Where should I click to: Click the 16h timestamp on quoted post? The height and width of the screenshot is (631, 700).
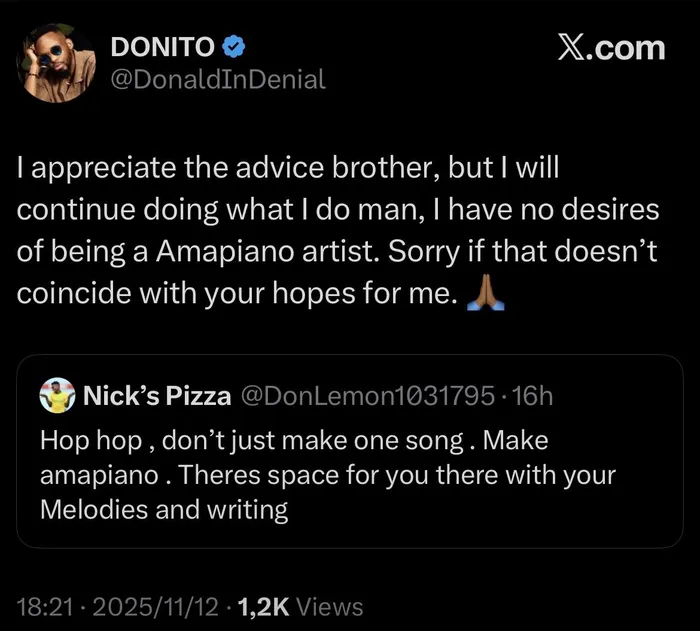(x=532, y=397)
